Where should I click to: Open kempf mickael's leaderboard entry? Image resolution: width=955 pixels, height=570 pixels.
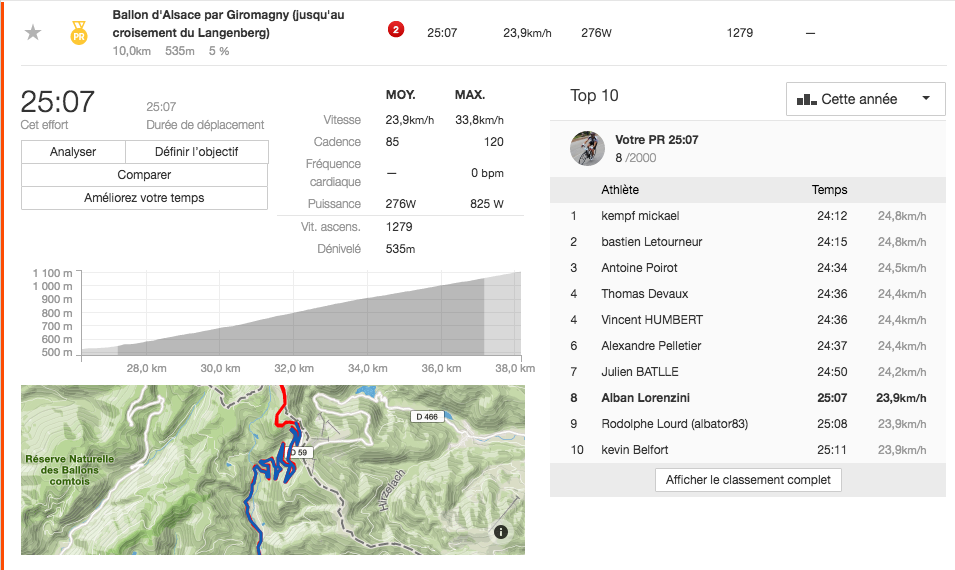[x=640, y=216]
